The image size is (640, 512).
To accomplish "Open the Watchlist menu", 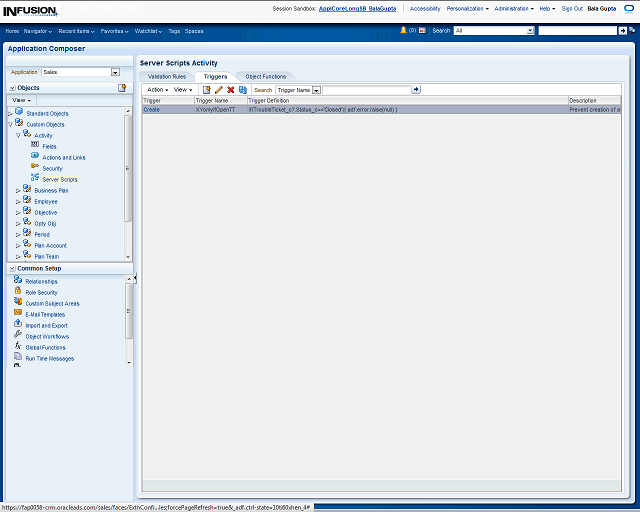I will point(148,31).
